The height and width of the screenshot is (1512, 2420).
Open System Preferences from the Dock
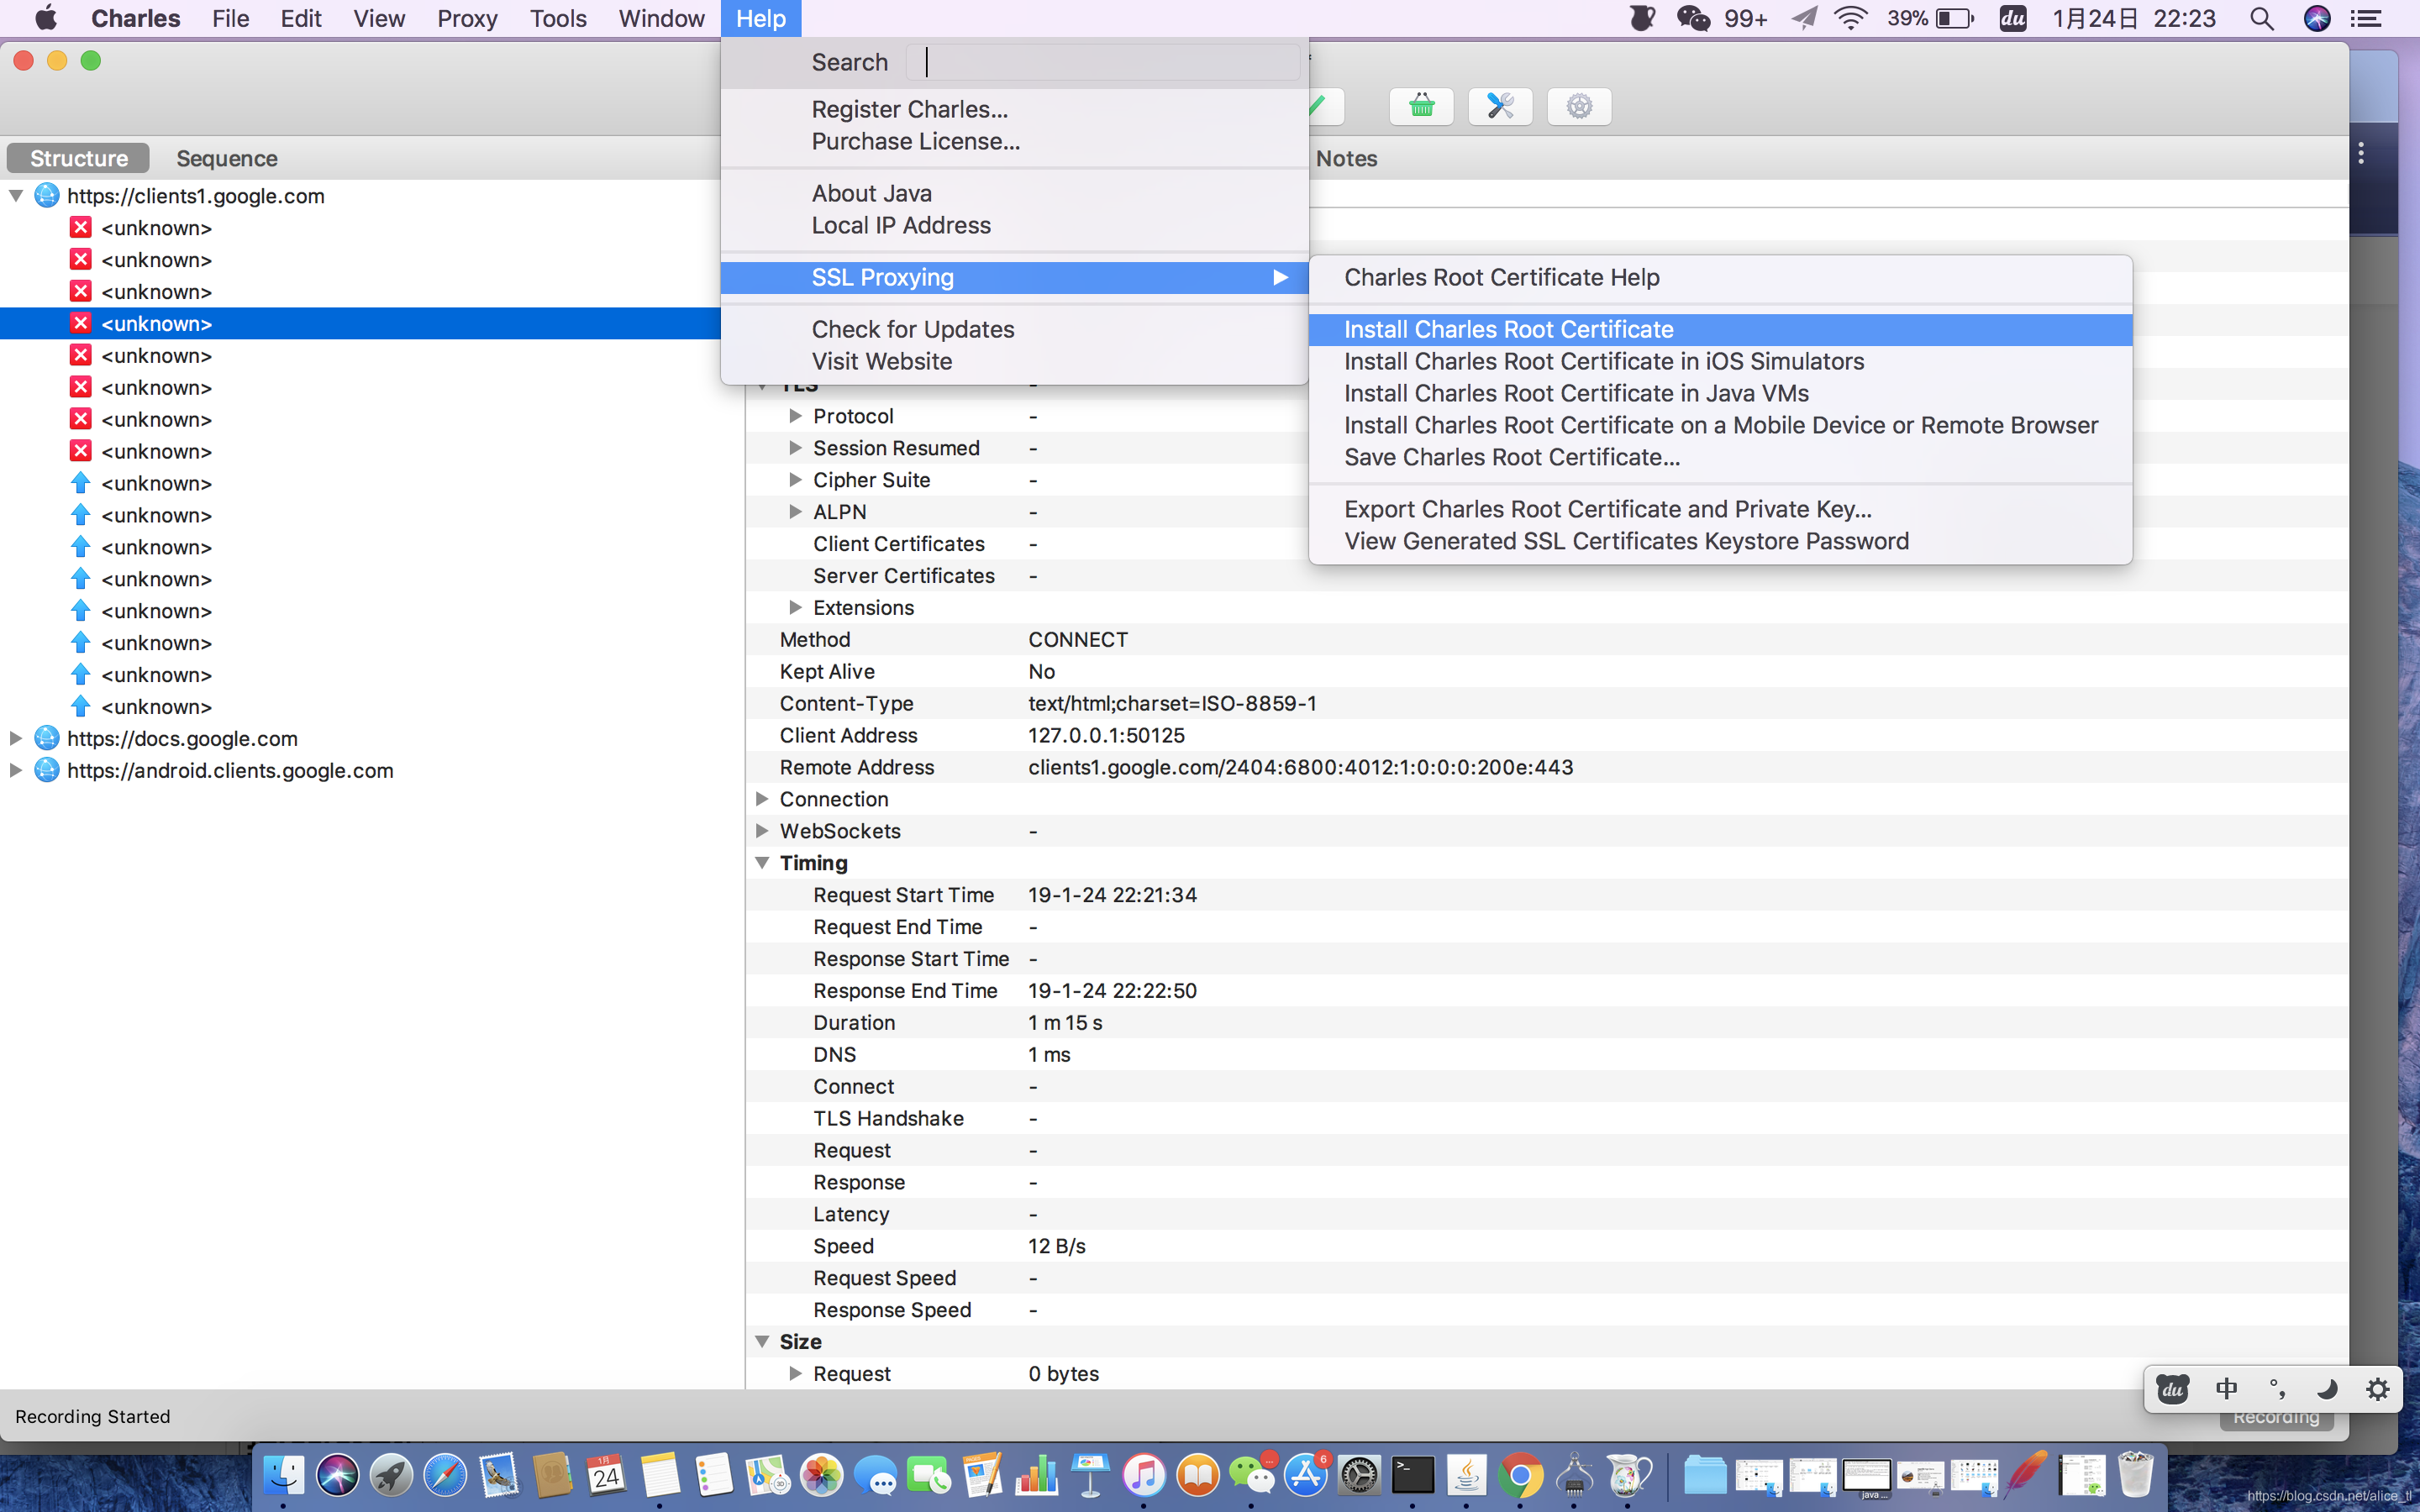[1359, 1475]
